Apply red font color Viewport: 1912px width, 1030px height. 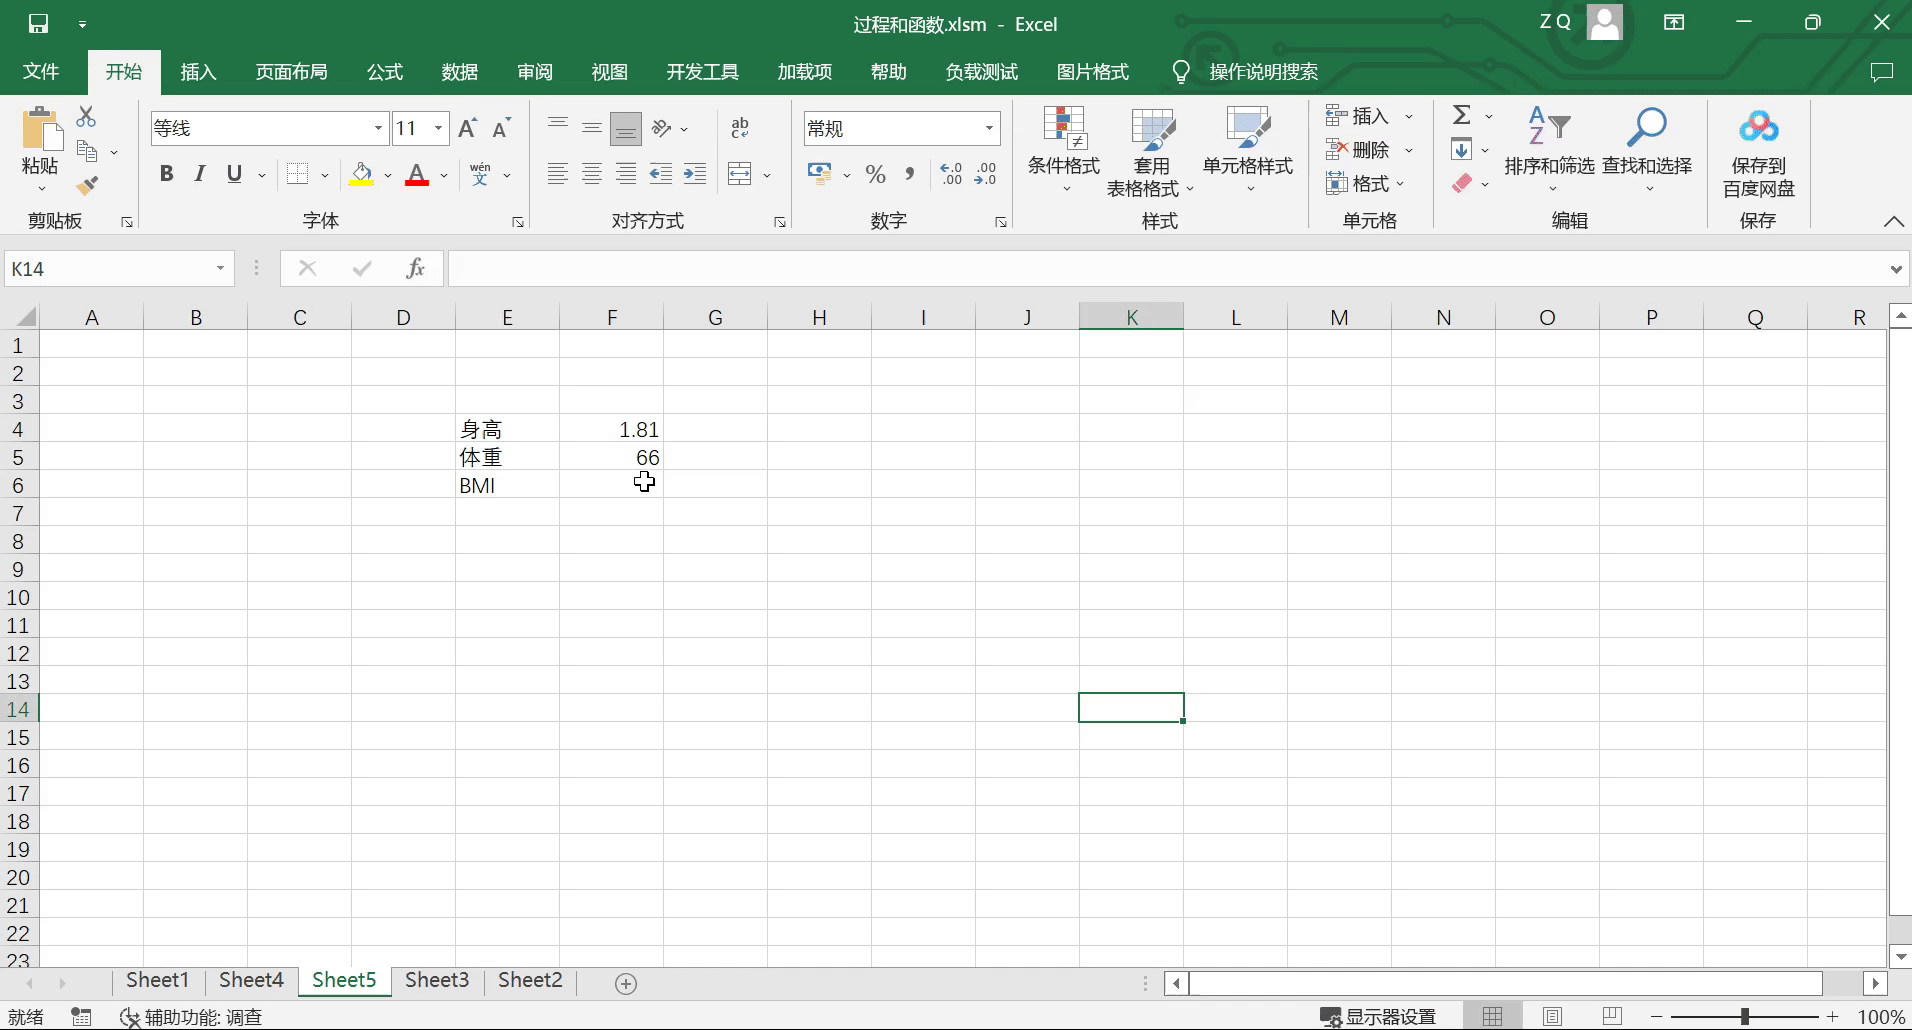click(x=417, y=175)
